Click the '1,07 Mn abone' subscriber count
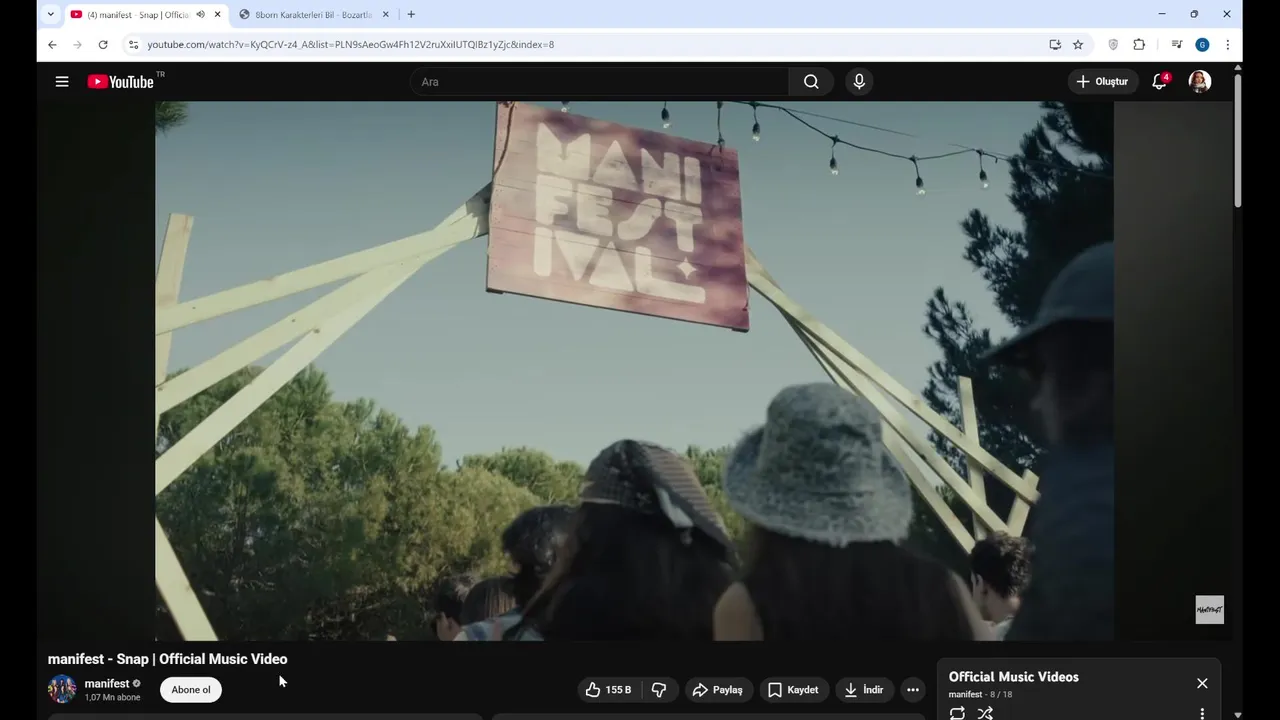This screenshot has height=720, width=1280. coord(112,698)
